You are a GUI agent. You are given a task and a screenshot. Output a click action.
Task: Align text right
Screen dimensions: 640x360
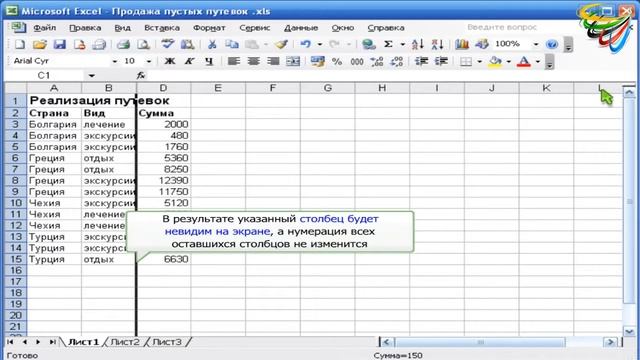click(273, 61)
